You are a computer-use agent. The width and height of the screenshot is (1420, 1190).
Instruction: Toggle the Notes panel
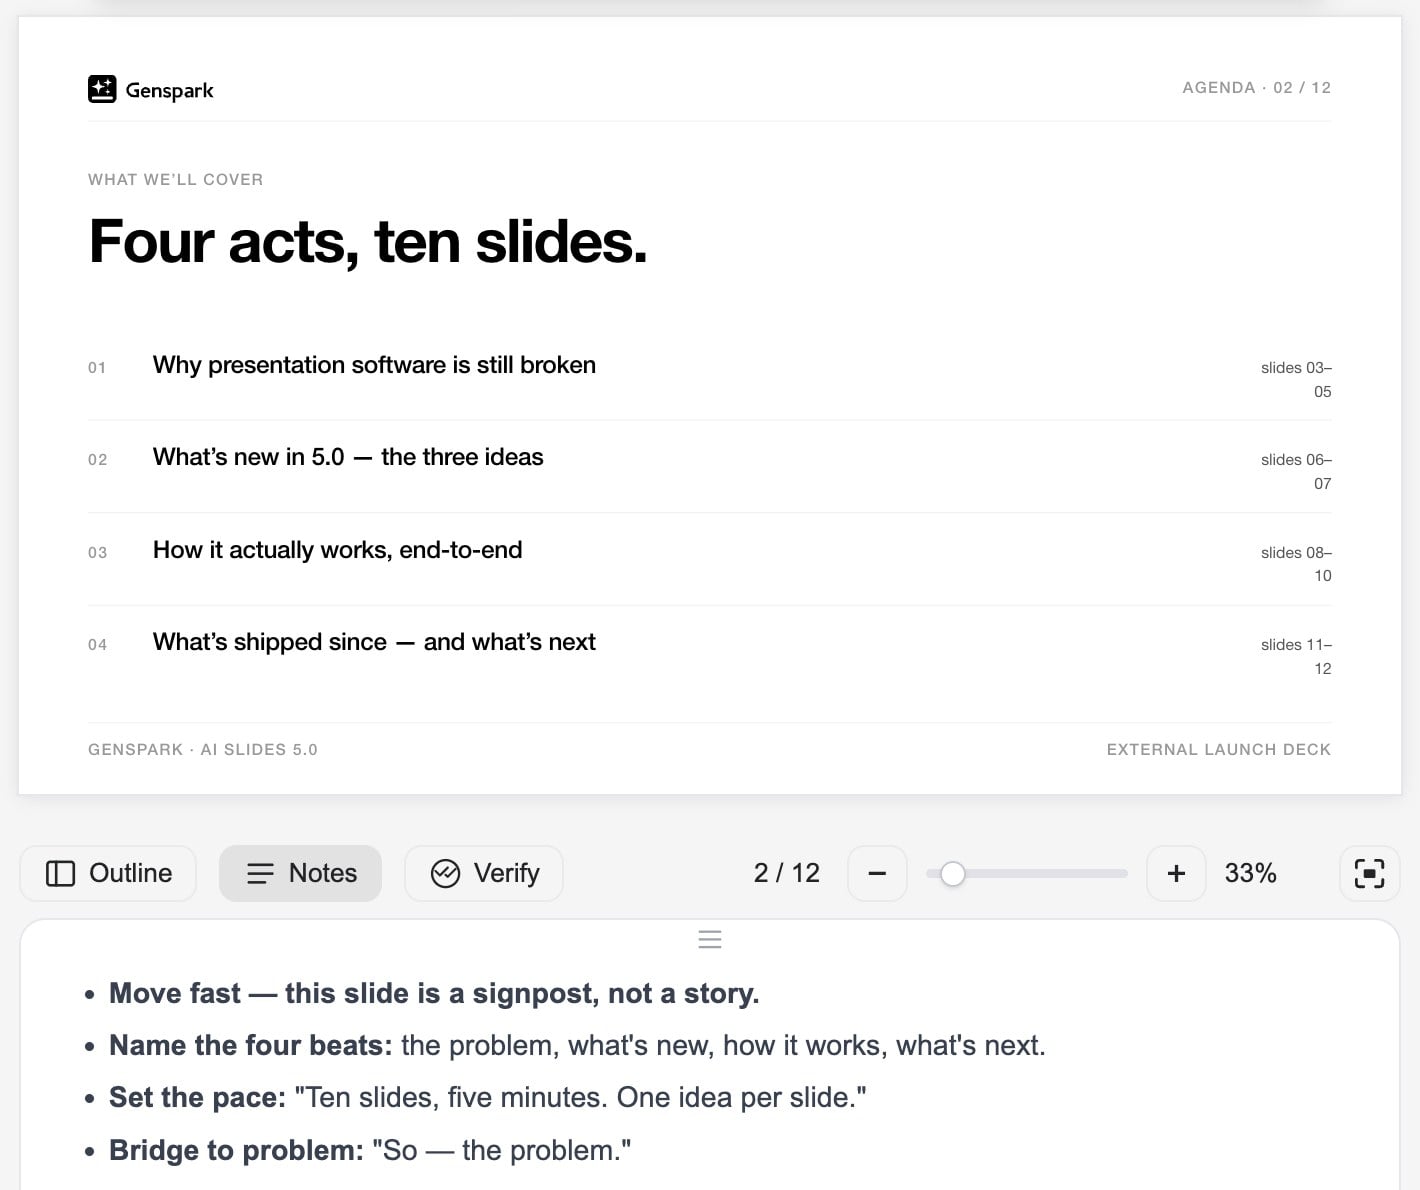coord(300,873)
